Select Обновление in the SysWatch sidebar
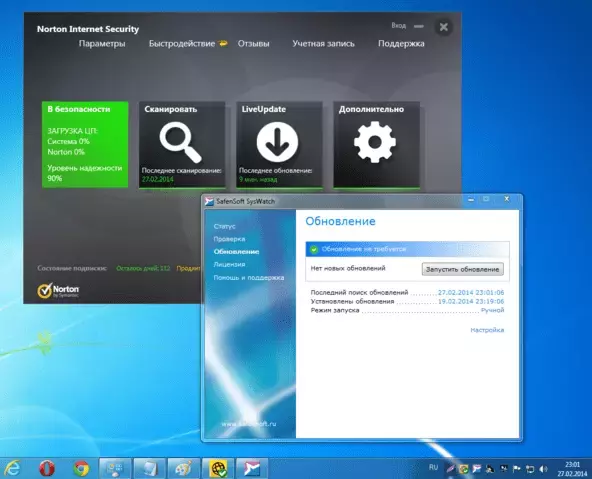This screenshot has height=479, width=592. tap(236, 252)
